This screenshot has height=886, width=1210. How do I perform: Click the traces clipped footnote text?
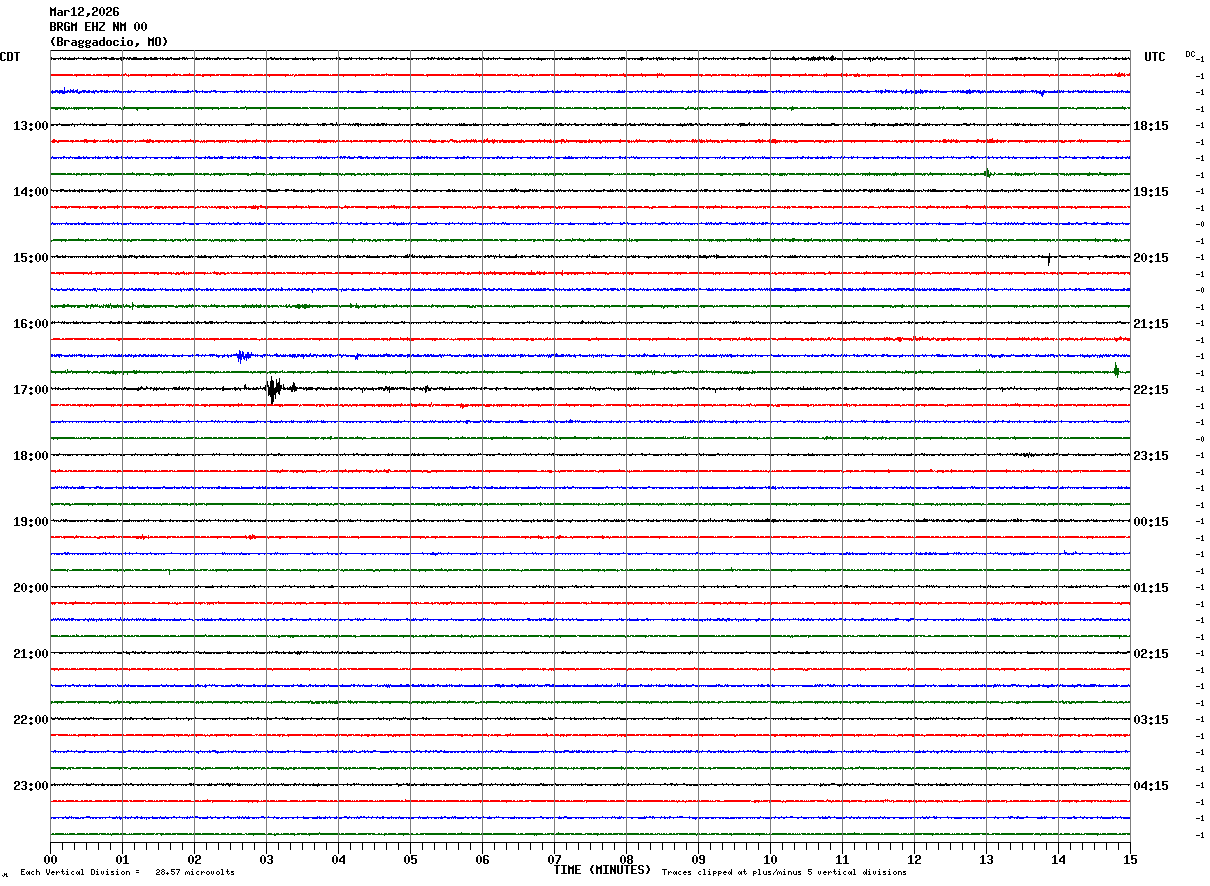click(x=784, y=872)
